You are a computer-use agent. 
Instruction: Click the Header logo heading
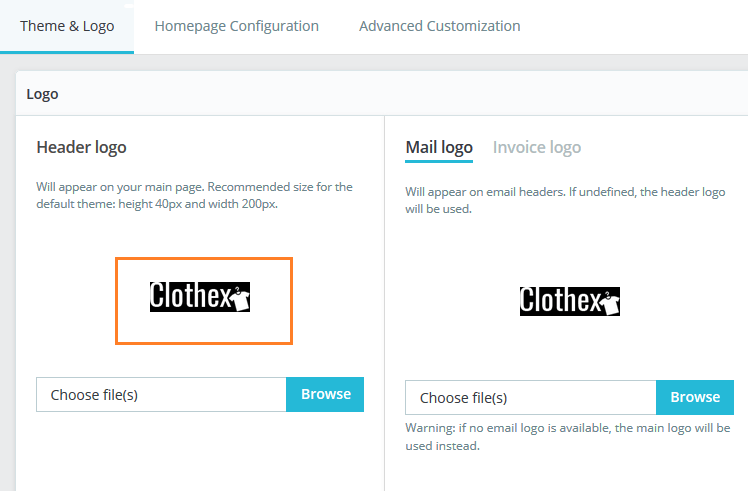point(81,148)
